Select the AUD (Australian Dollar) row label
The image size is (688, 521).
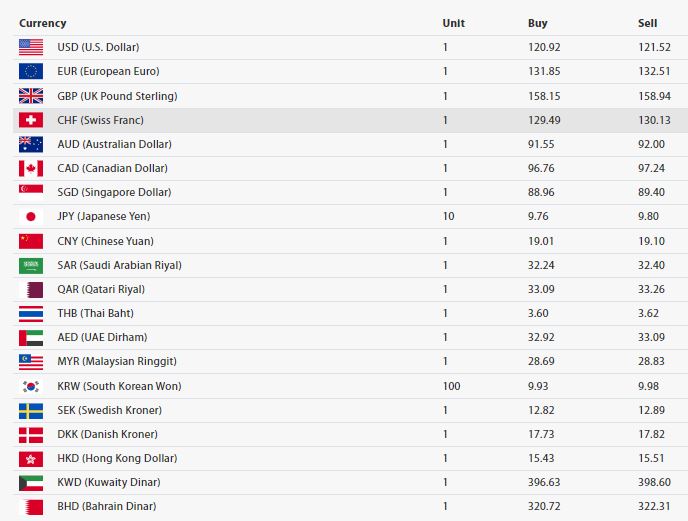click(115, 144)
